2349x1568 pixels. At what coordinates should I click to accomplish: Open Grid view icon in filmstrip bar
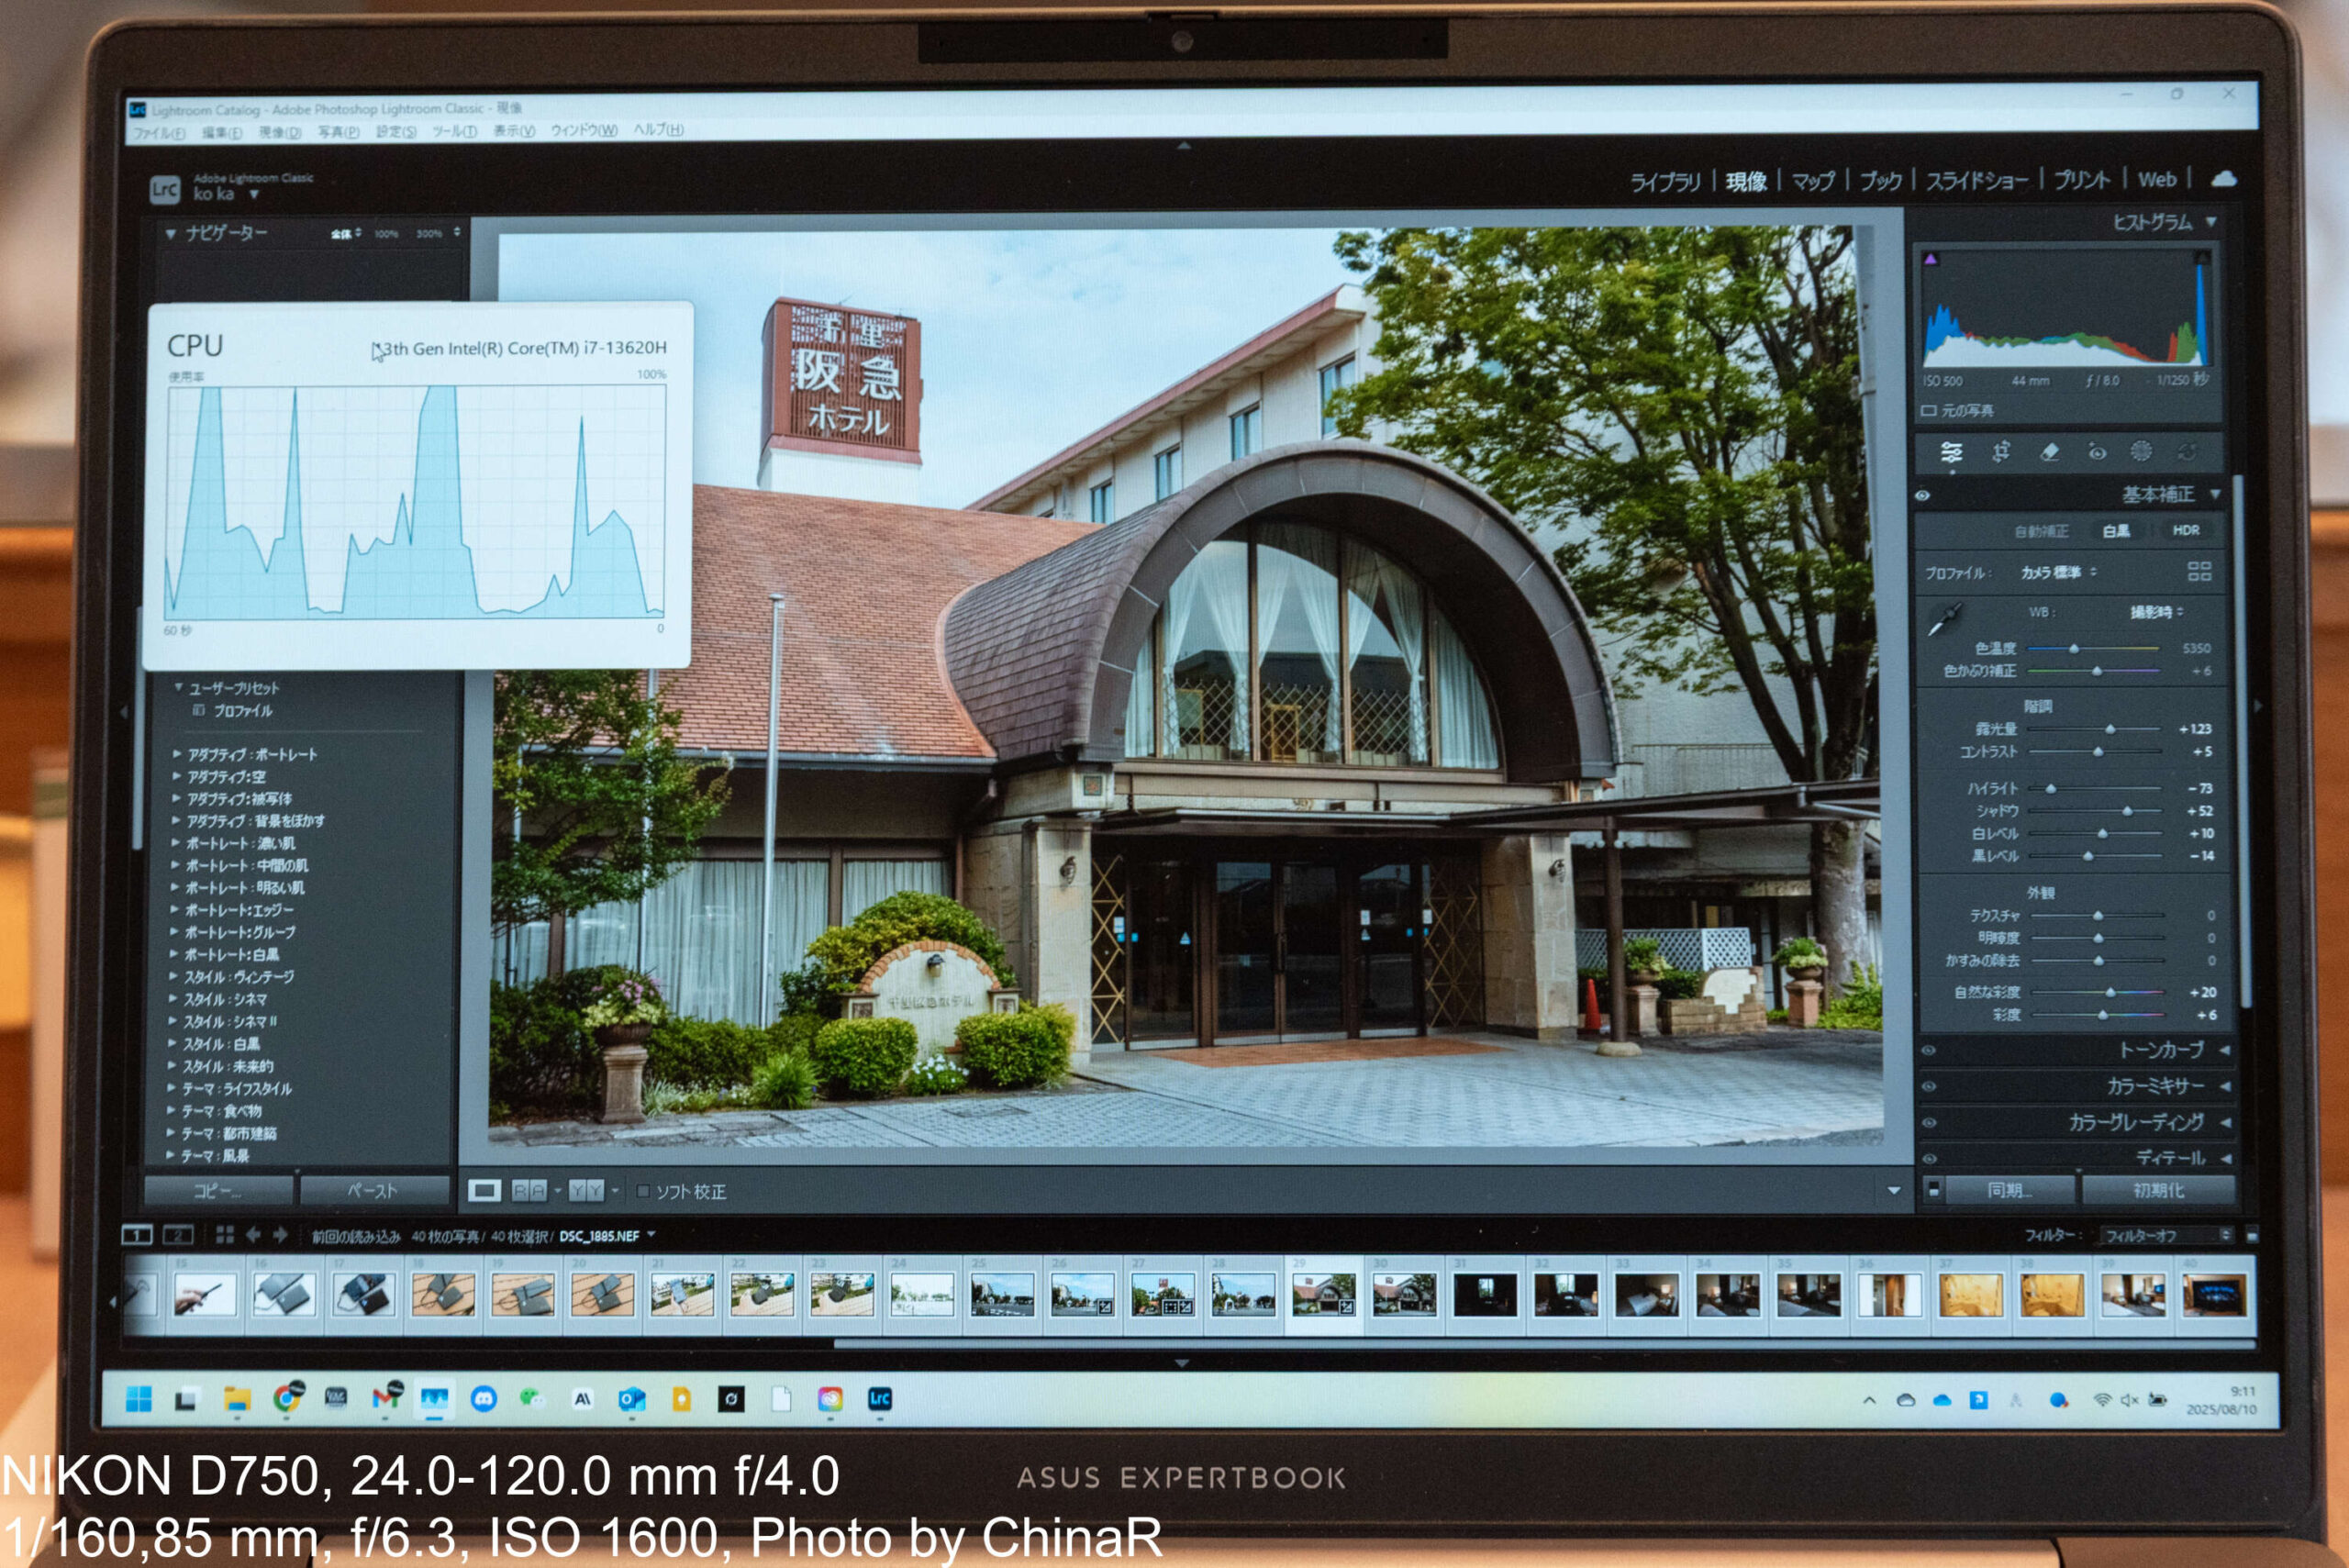[x=224, y=1235]
